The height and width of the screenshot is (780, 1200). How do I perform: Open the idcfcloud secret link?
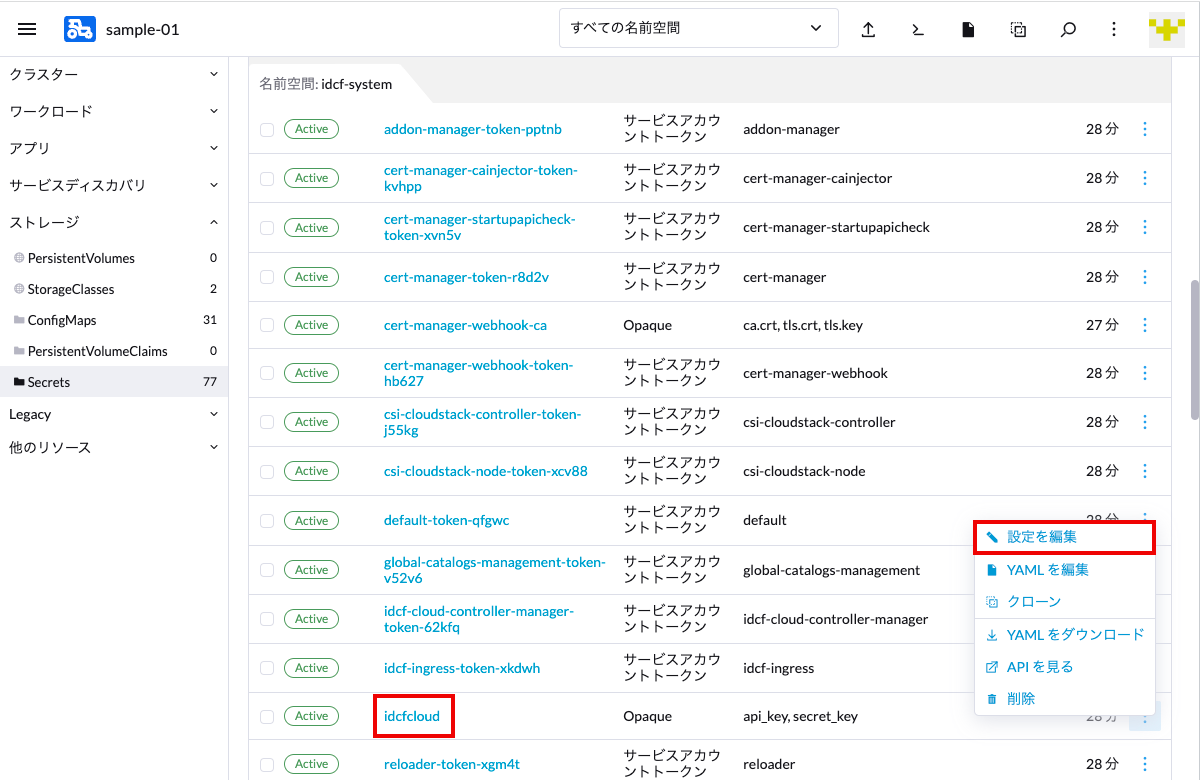coord(412,716)
